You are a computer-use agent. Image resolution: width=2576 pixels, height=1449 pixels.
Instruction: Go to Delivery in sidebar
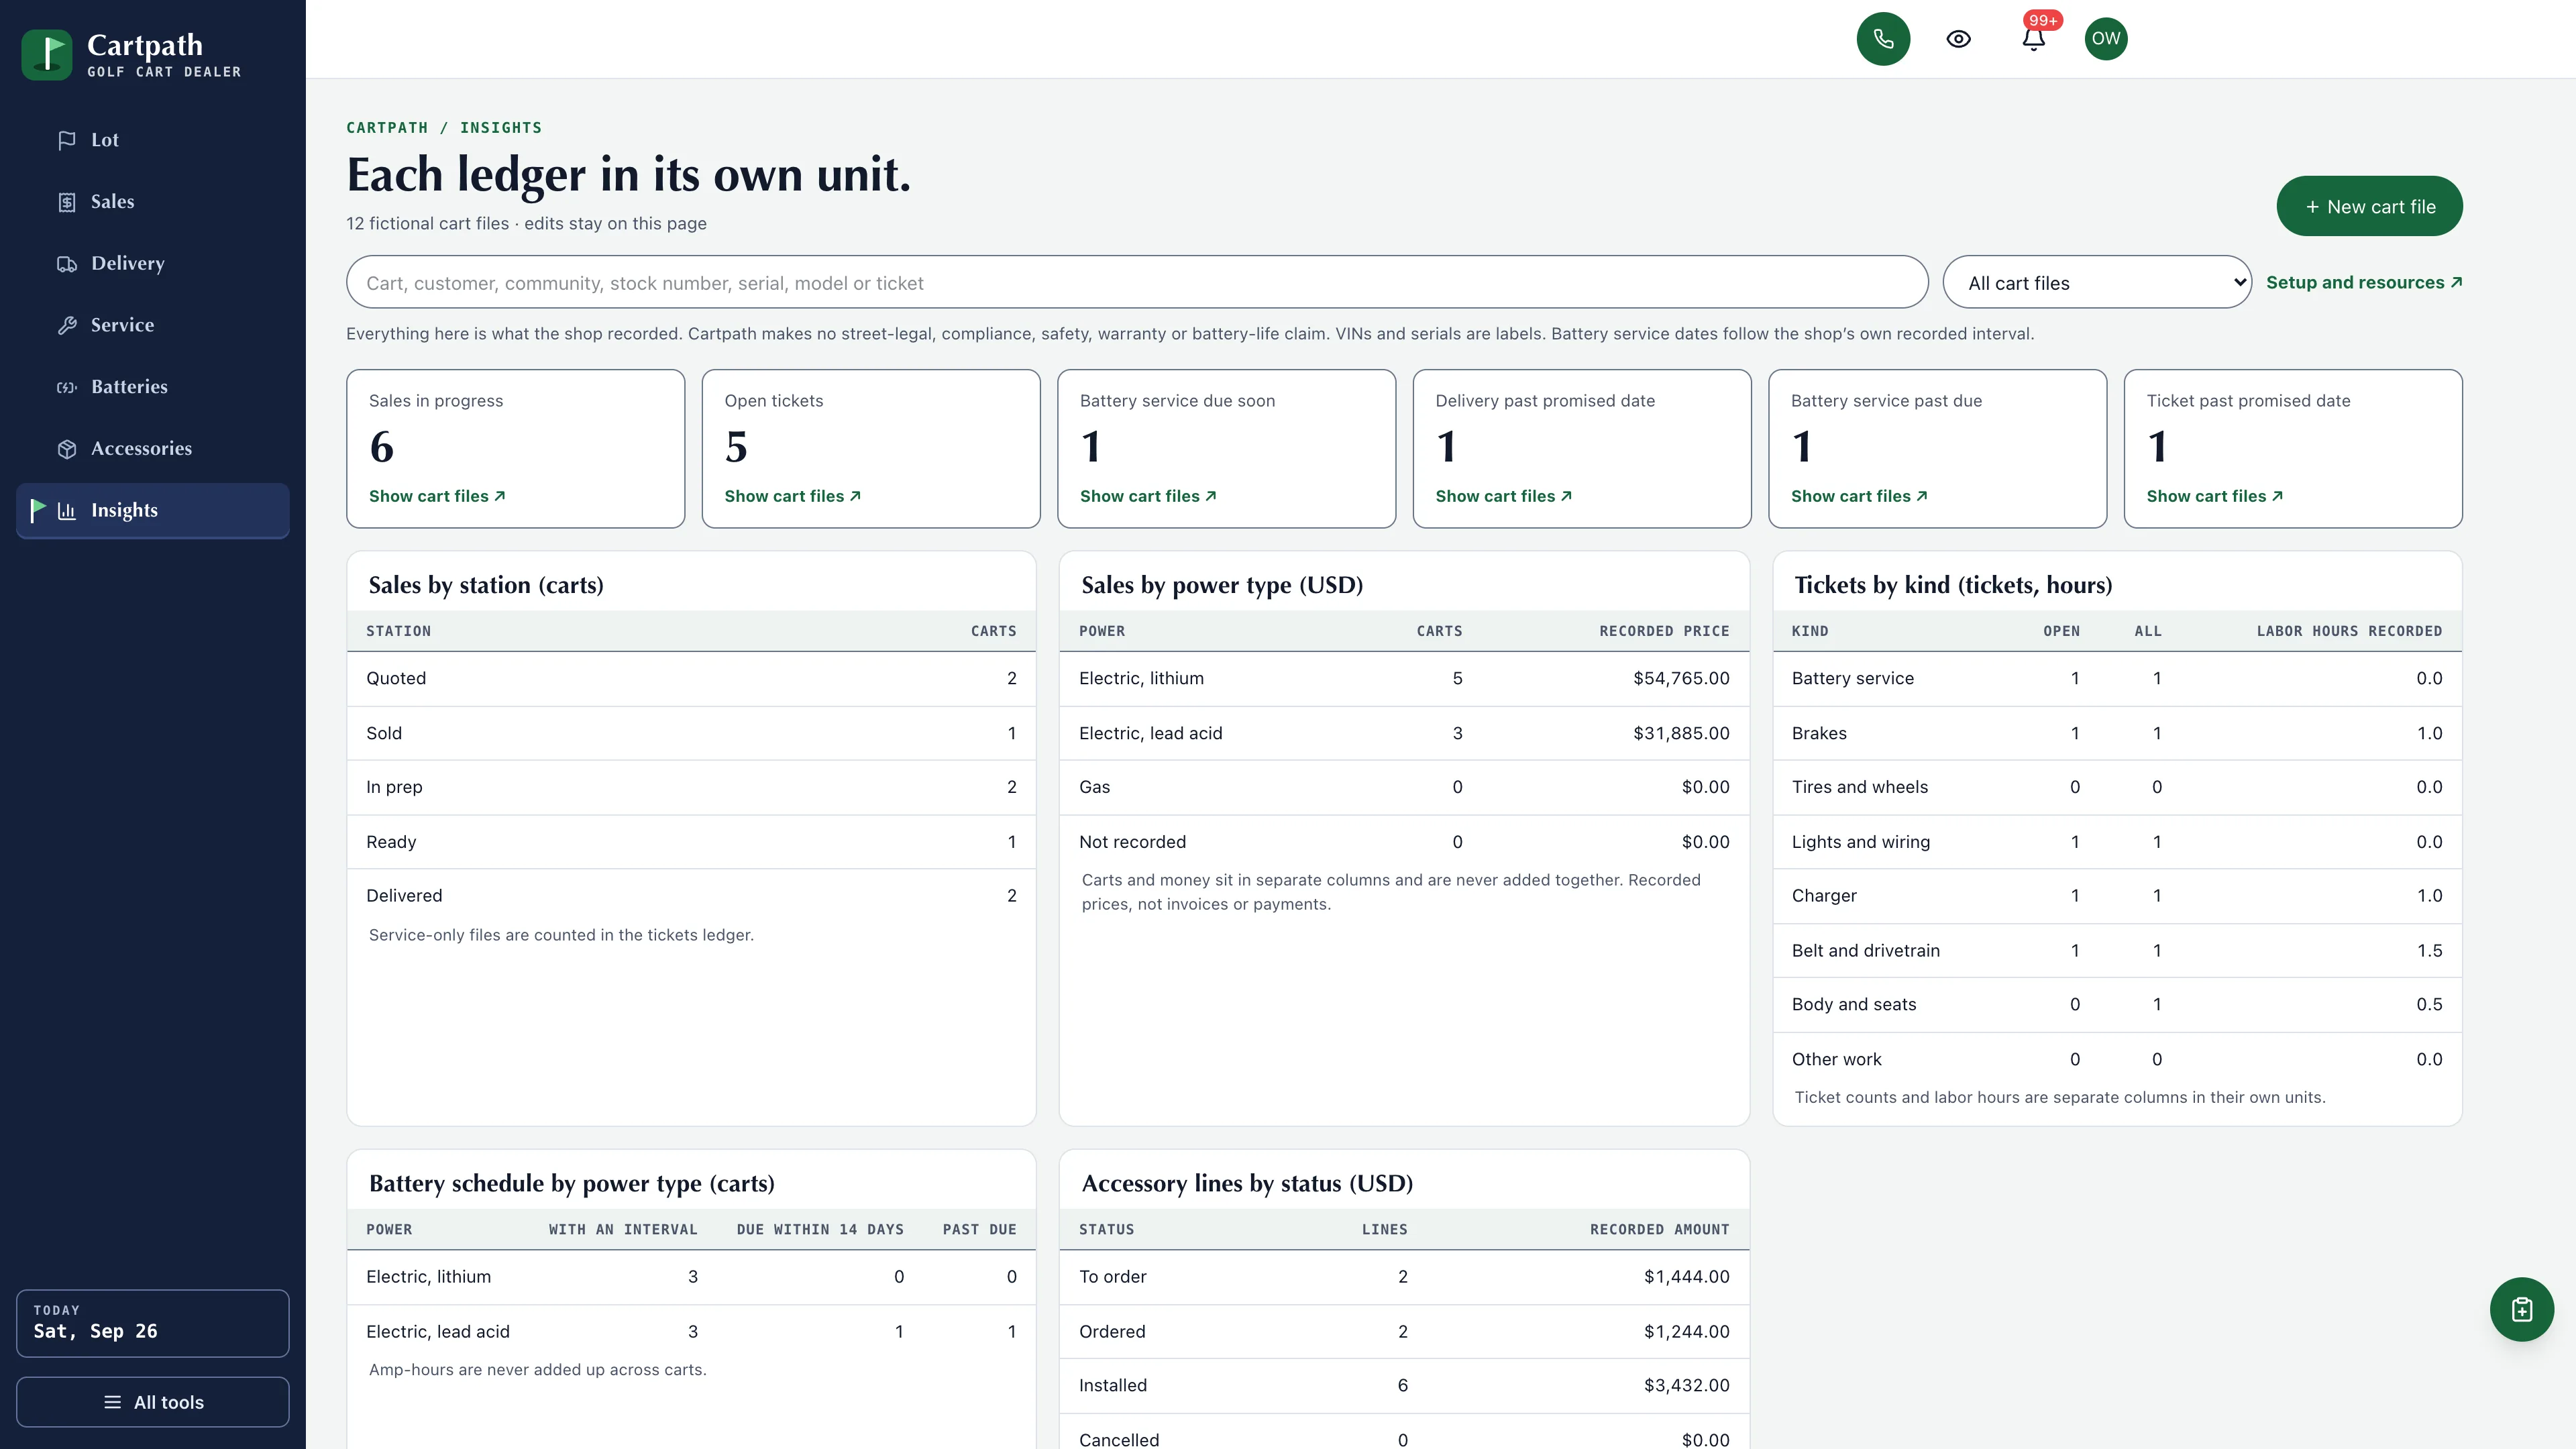click(153, 264)
